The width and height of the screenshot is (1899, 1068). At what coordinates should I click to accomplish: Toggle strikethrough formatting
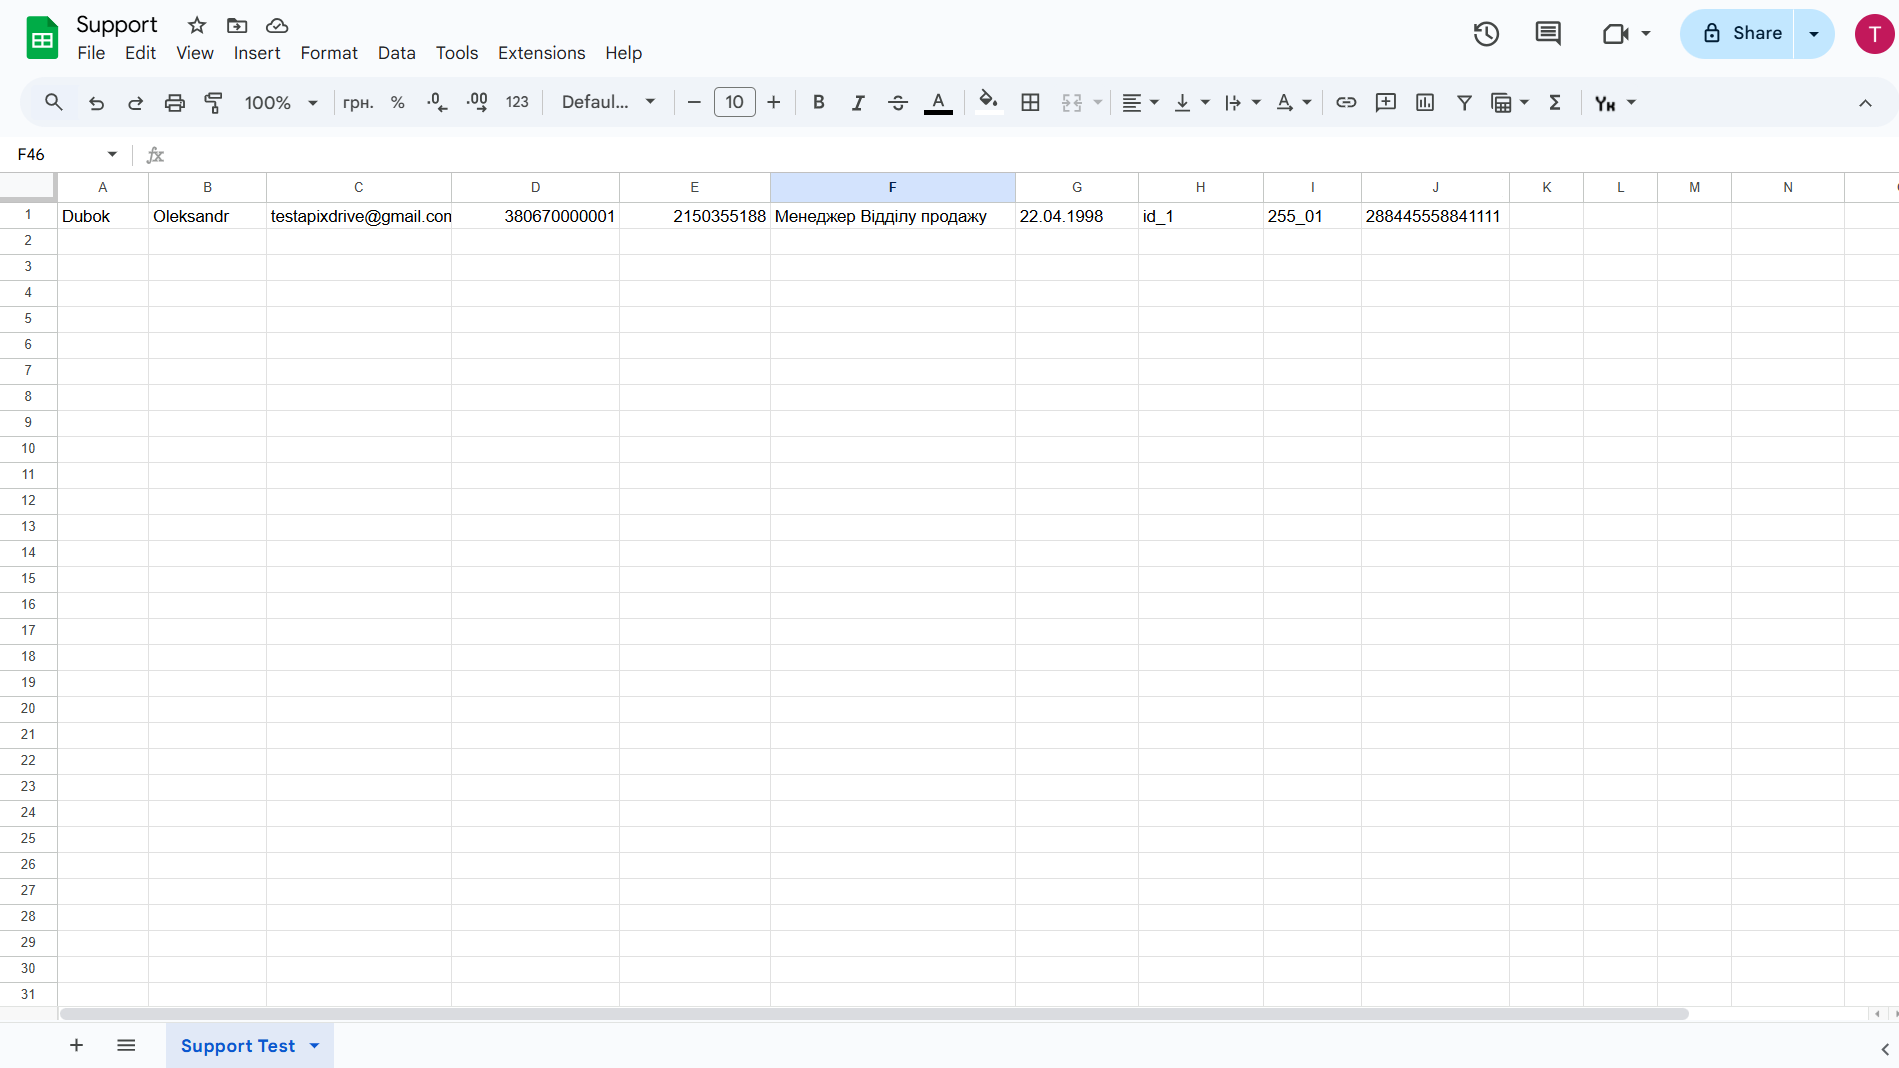[x=897, y=102]
